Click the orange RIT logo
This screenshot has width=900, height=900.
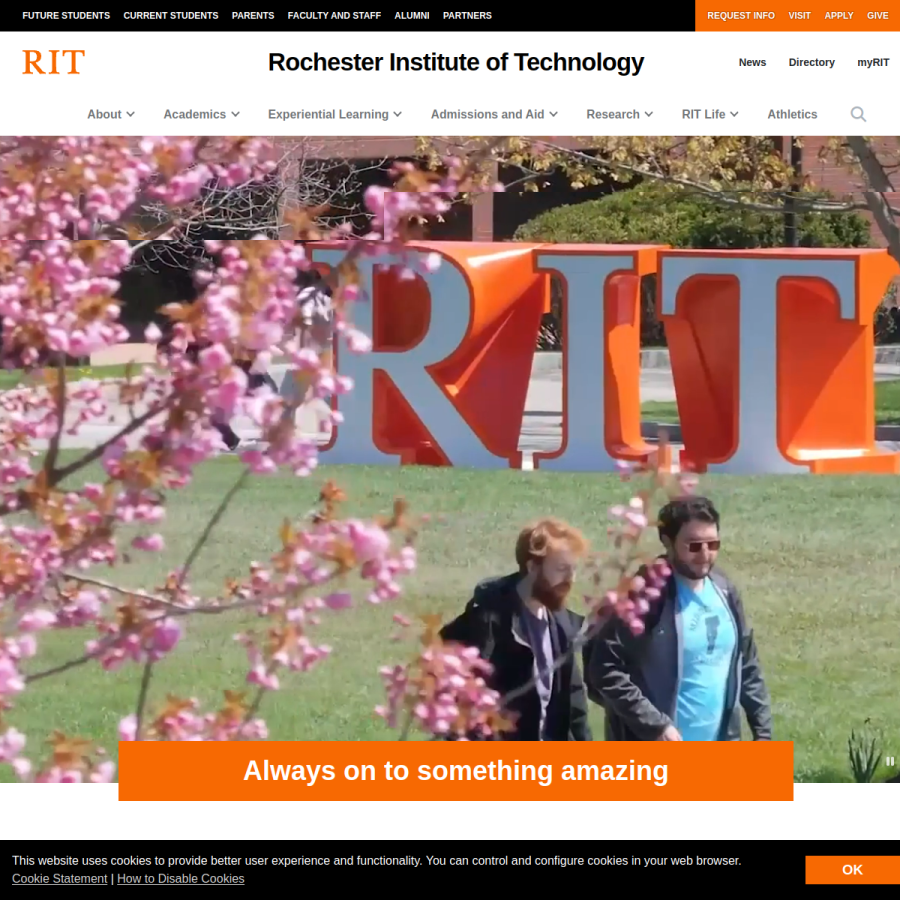pyautogui.click(x=53, y=62)
